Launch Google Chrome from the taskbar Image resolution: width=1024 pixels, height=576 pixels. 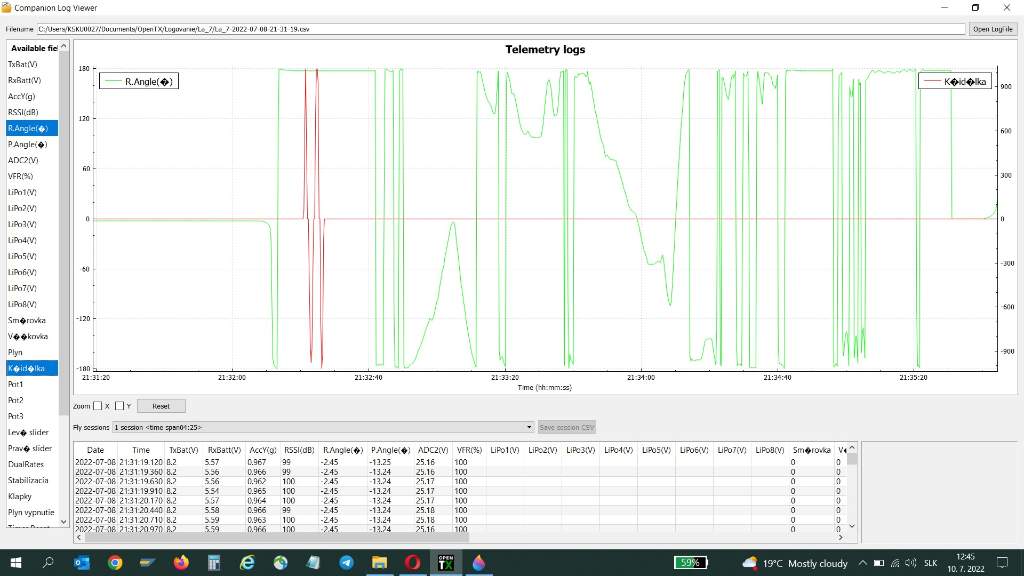(x=115, y=563)
